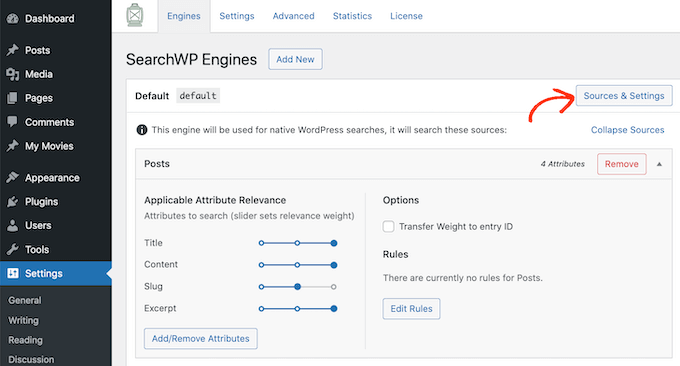Open the Advanced tab
This screenshot has height=366, width=680.
(294, 16)
